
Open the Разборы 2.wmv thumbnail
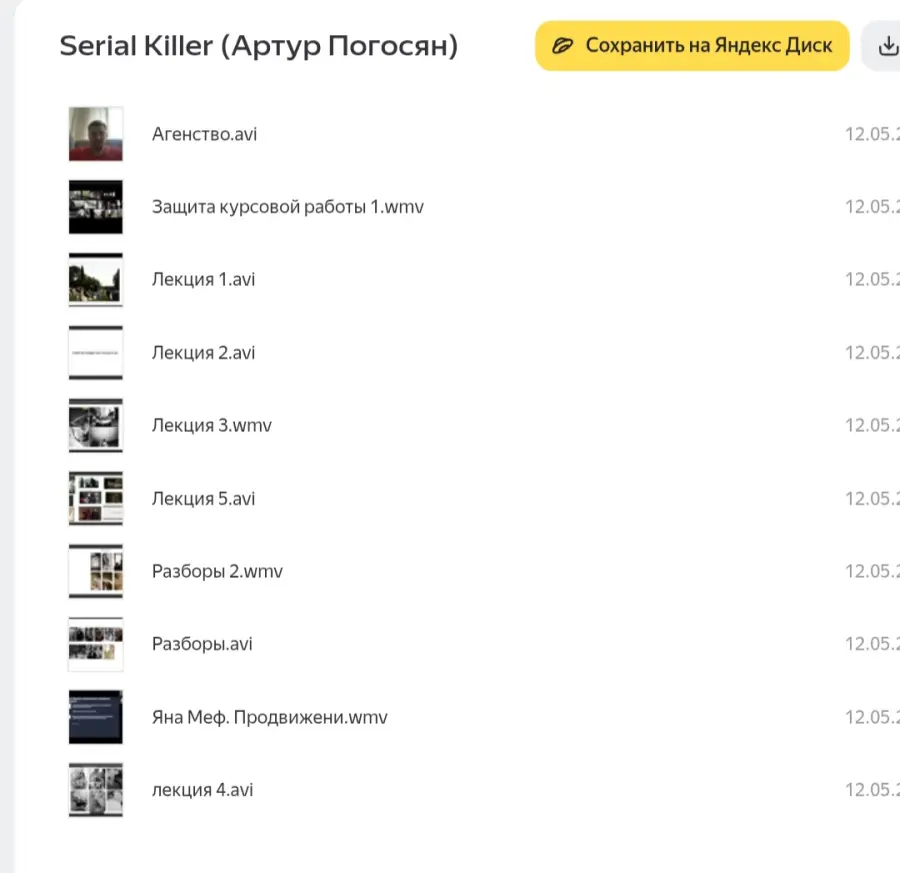[96, 571]
